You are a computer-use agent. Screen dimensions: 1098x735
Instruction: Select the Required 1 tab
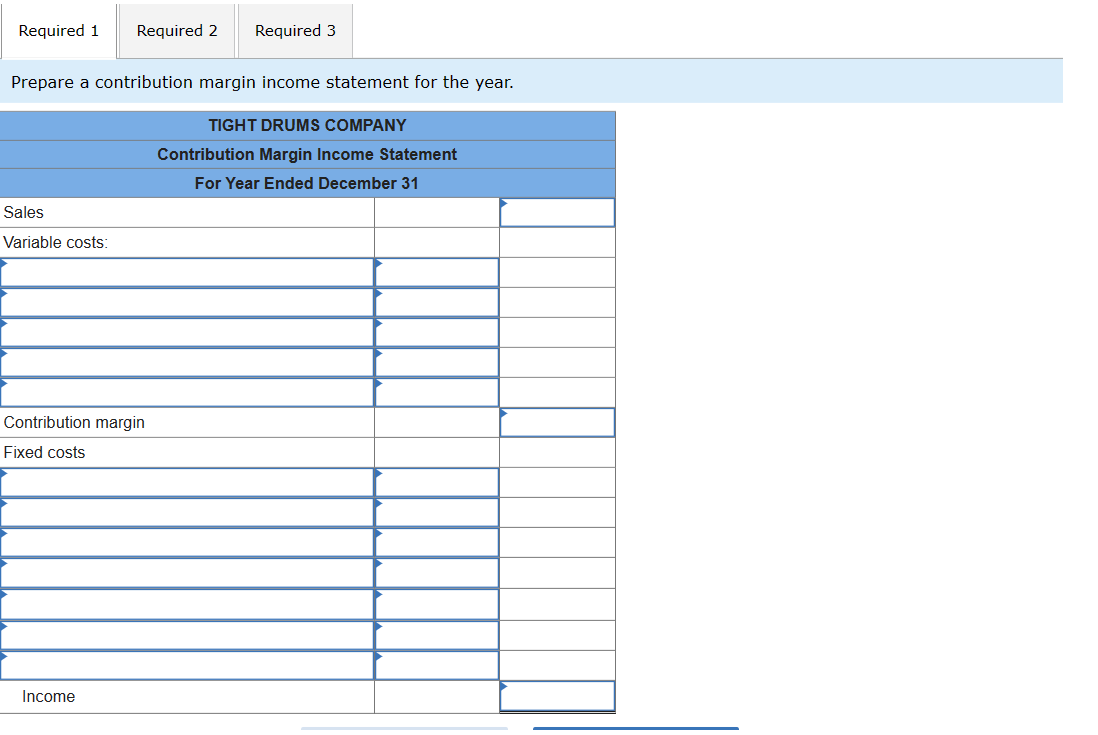click(x=57, y=30)
